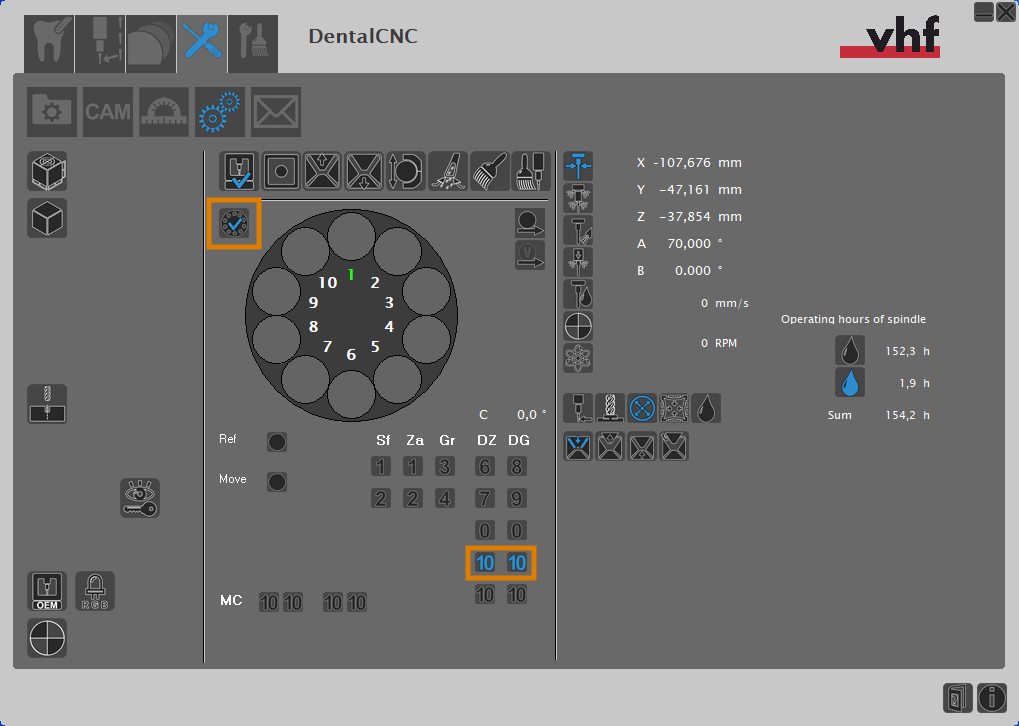1019x726 pixels.
Task: Click button 3 under Gr
Action: click(x=445, y=467)
